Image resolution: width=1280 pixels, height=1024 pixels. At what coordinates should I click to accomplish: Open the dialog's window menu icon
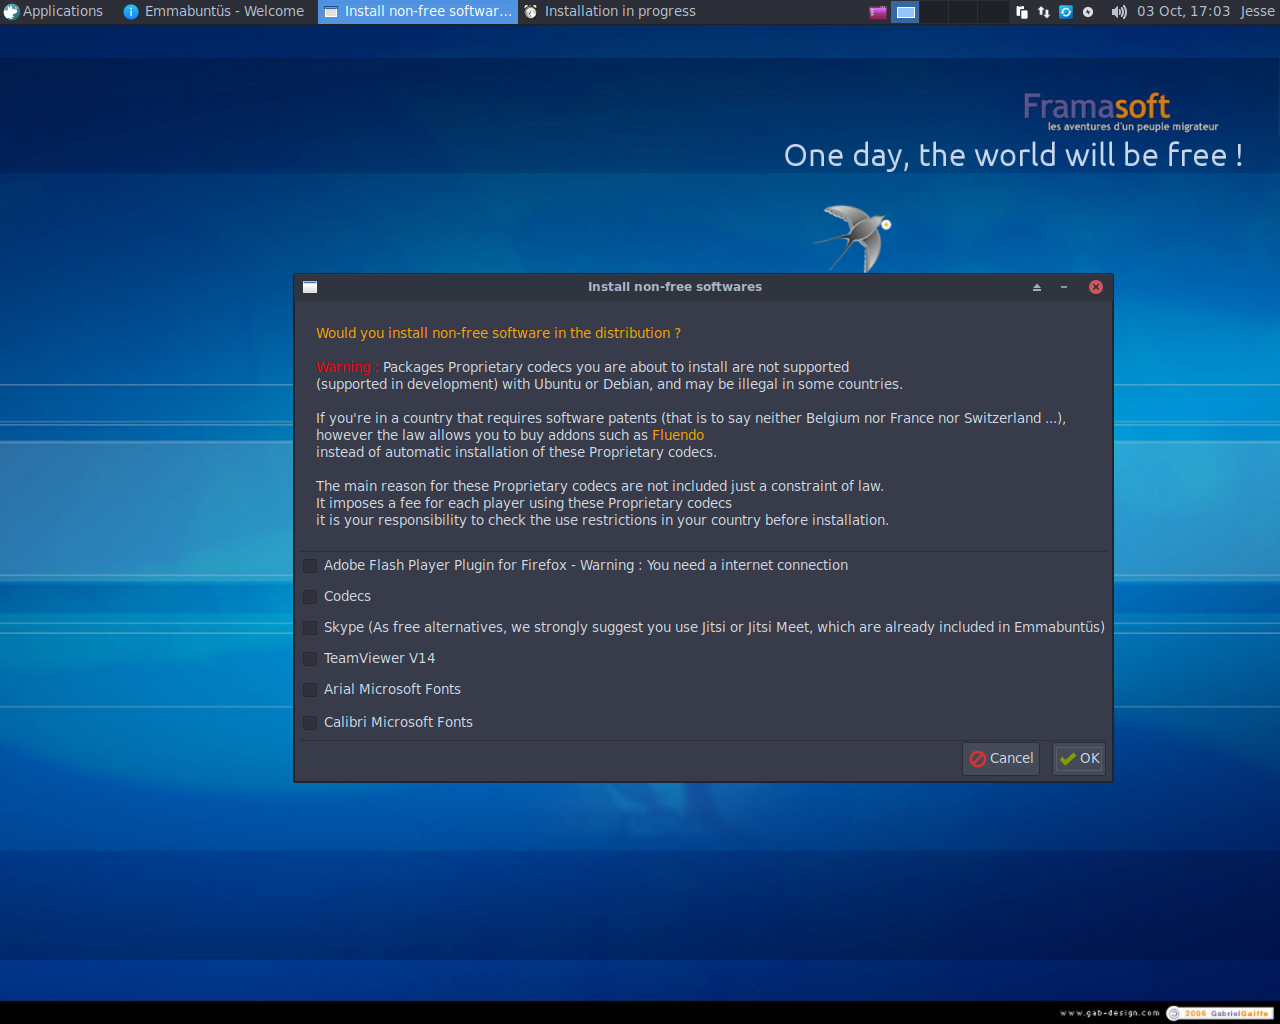pos(310,287)
